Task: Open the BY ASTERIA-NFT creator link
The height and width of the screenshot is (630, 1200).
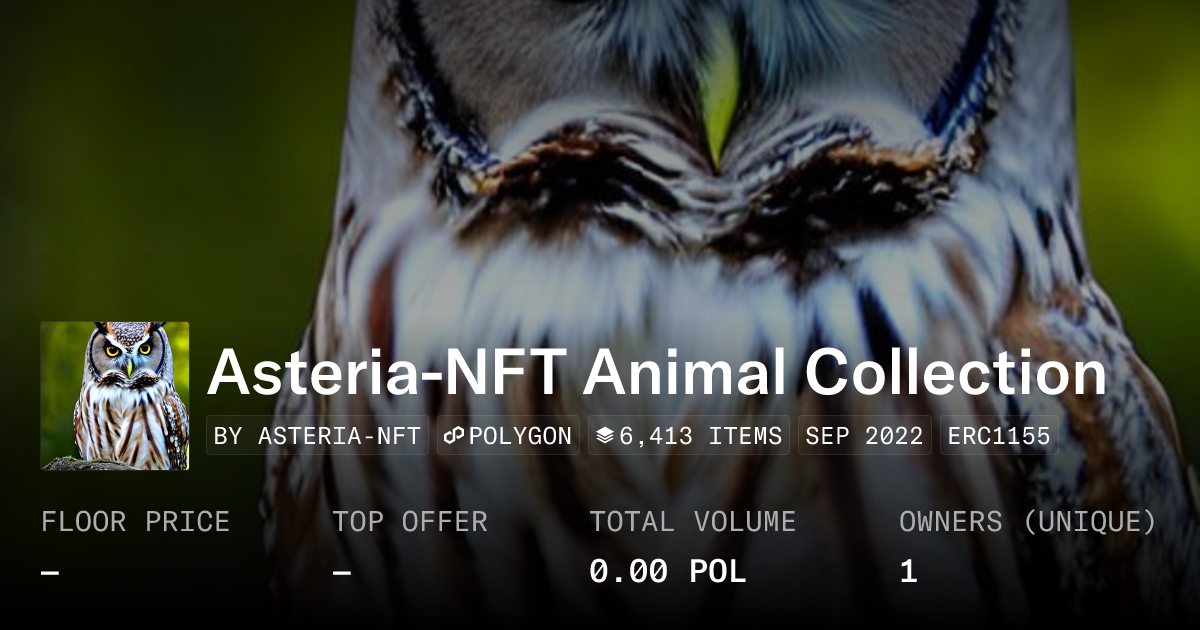Action: 316,434
